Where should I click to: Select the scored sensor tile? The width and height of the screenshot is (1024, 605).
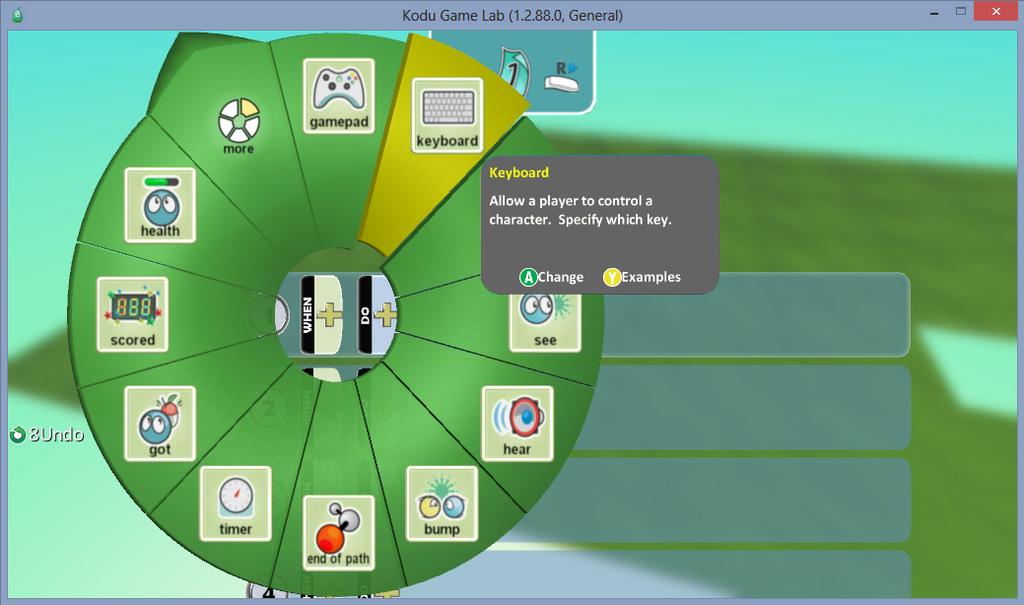tap(133, 314)
